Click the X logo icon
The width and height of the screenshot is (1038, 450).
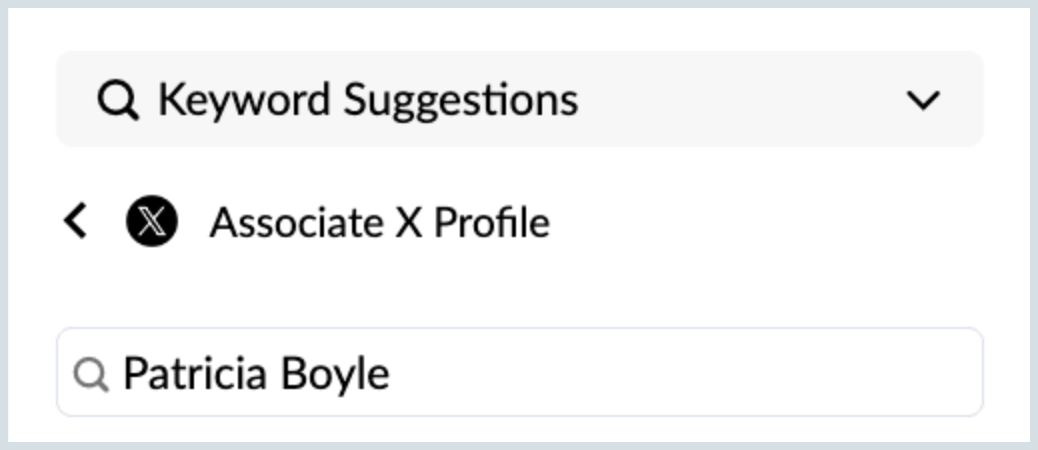coord(152,221)
